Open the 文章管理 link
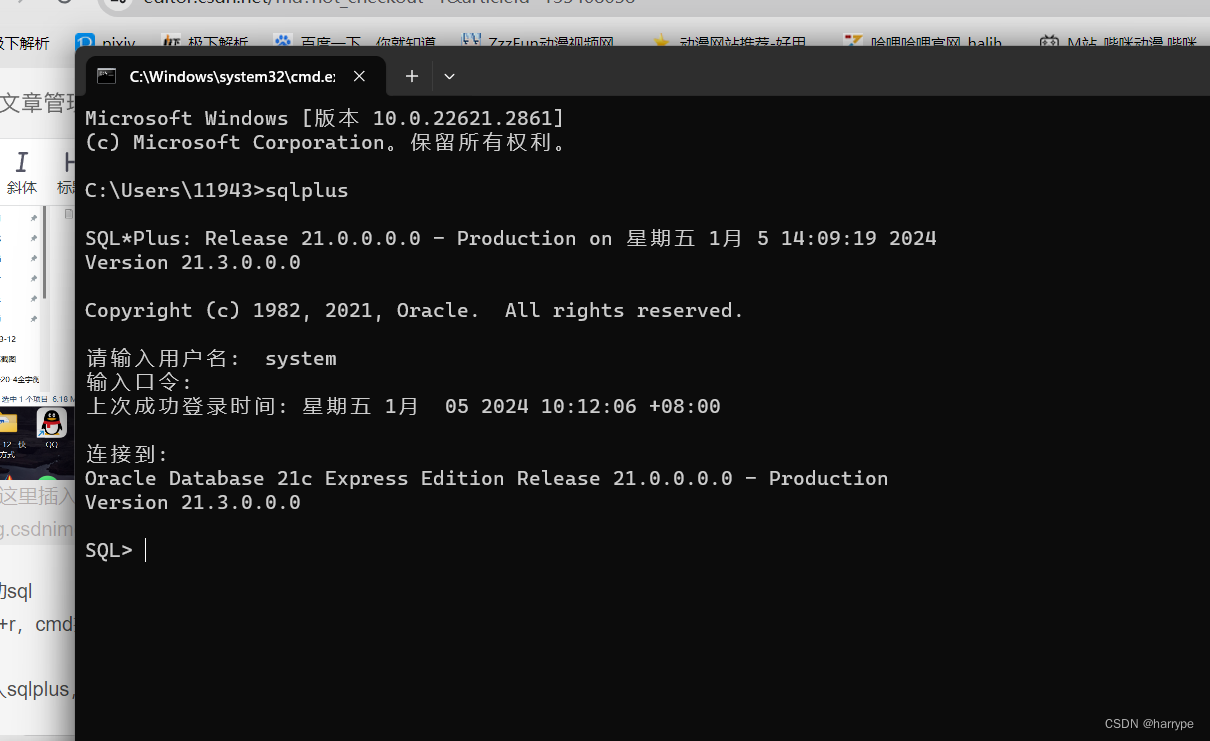The width and height of the screenshot is (1210, 741). point(32,102)
